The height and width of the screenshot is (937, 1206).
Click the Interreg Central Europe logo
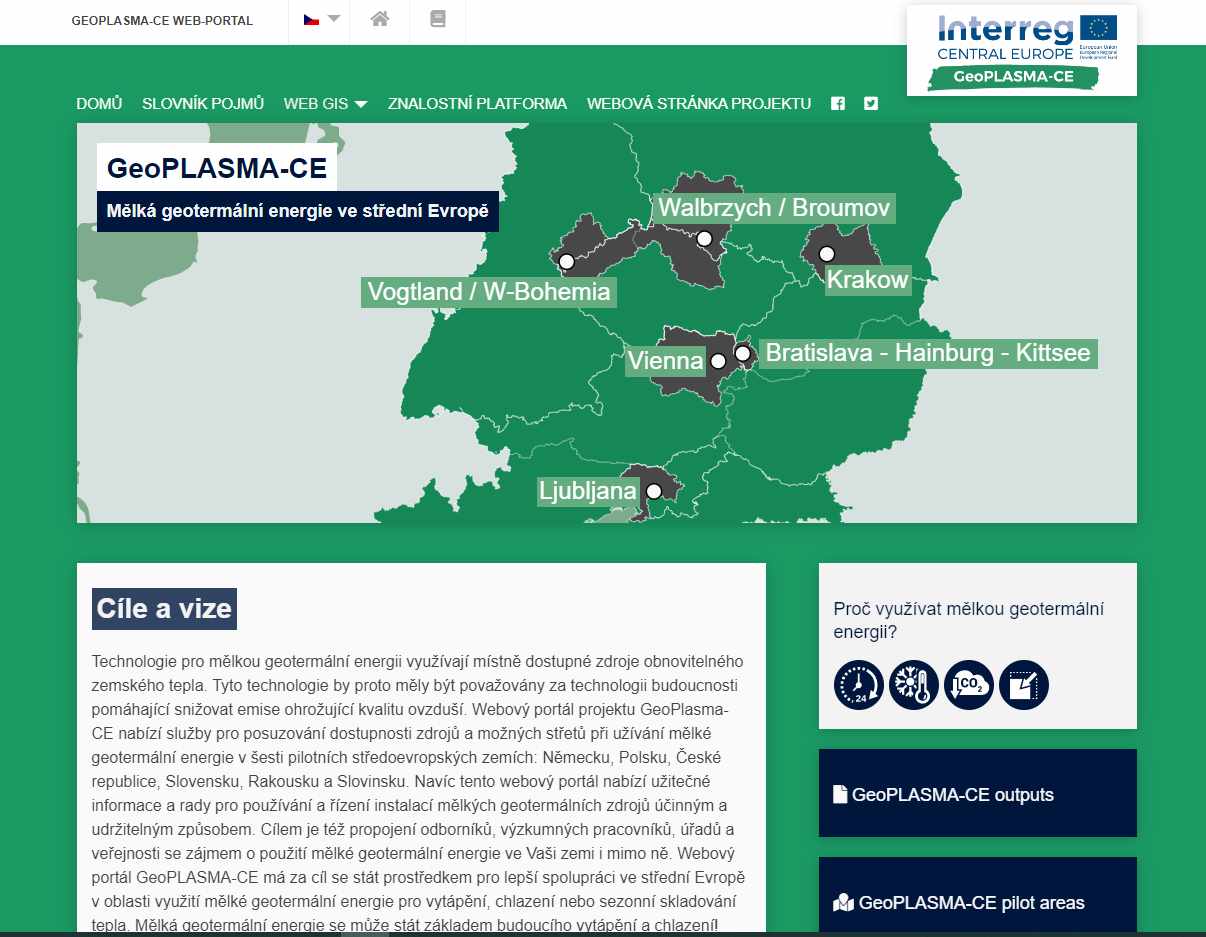(x=1022, y=50)
